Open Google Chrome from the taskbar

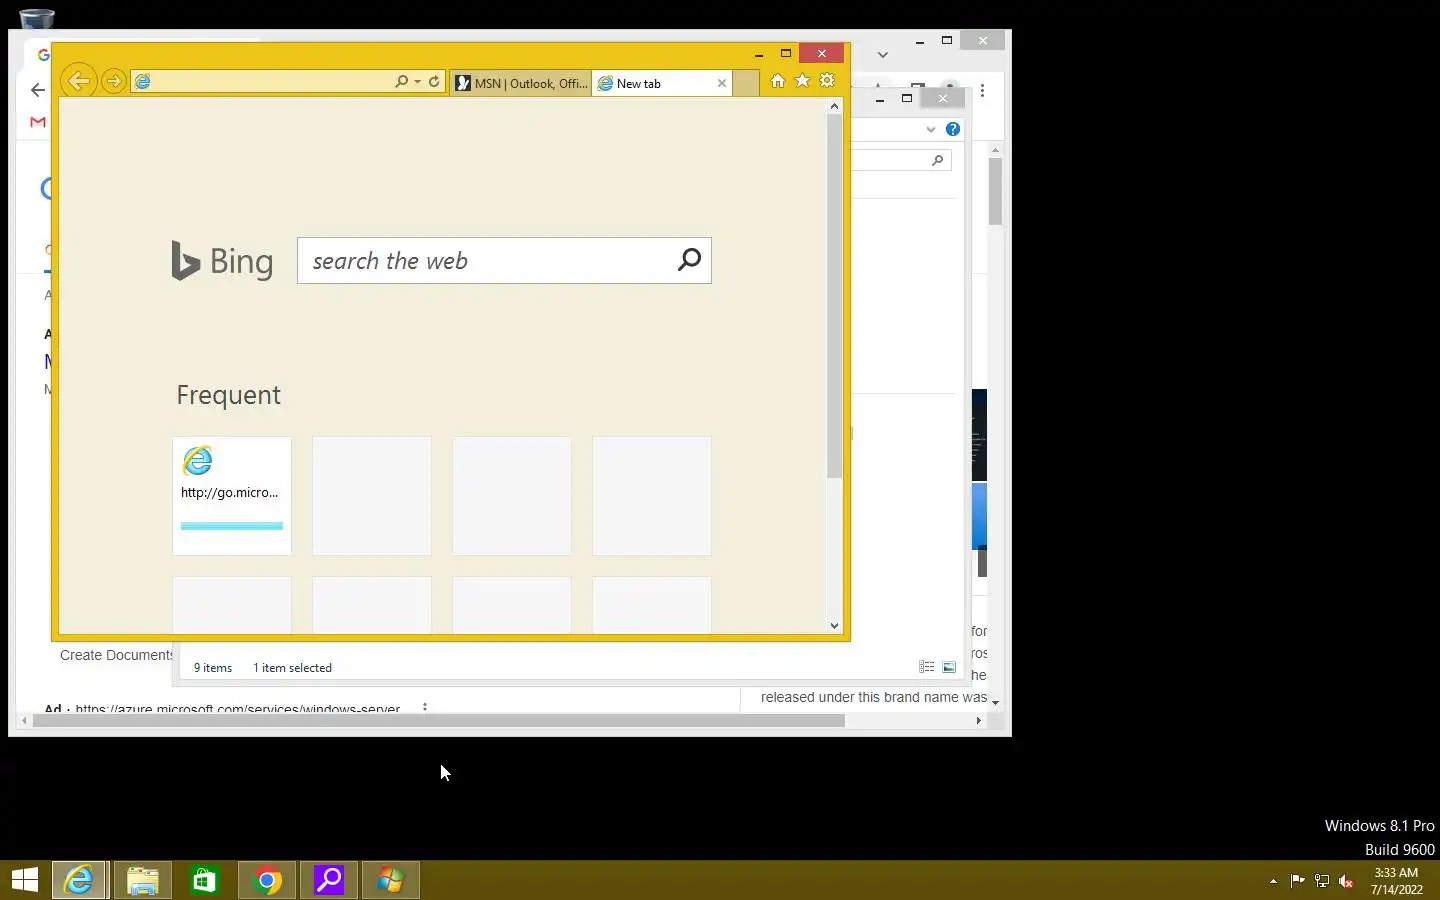click(x=267, y=880)
